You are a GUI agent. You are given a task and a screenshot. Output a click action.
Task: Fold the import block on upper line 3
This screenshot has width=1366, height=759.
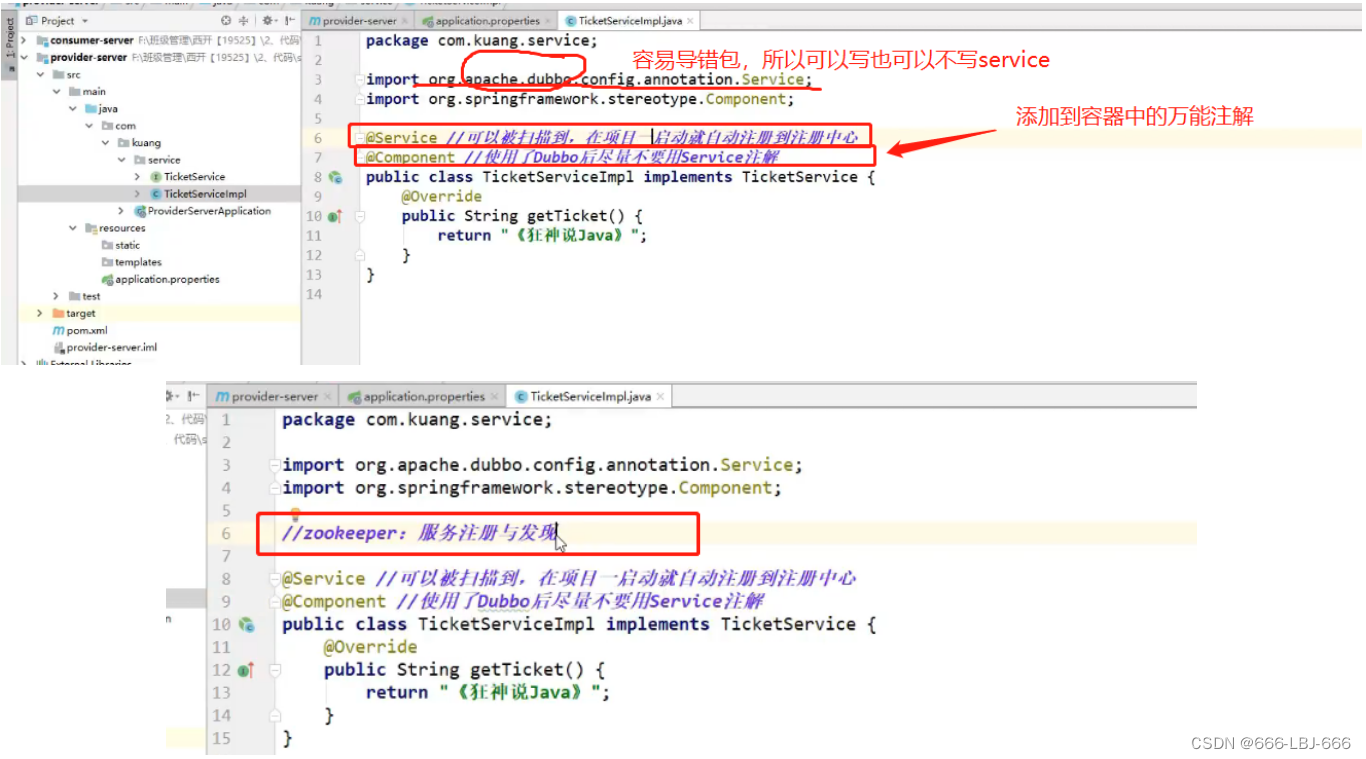pyautogui.click(x=358, y=79)
